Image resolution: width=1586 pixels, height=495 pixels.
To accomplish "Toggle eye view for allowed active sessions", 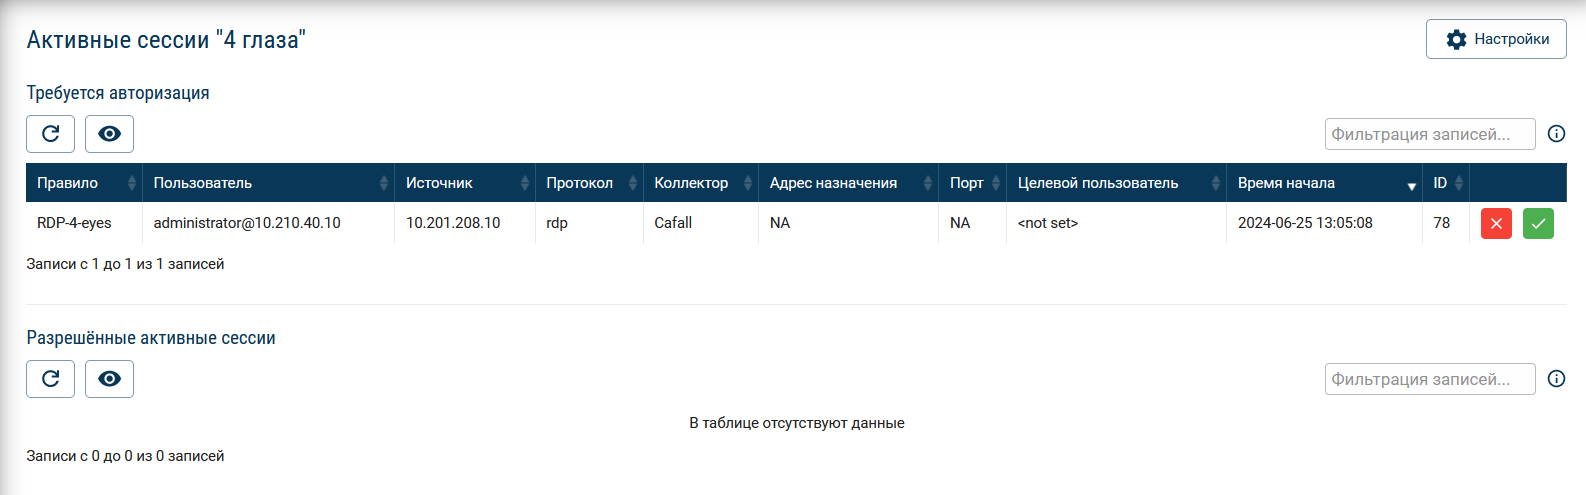I will (109, 379).
